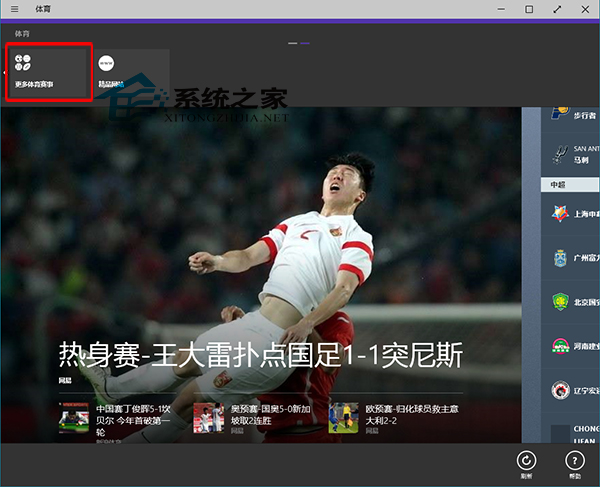Click the CHONGQING LIFAN team placeholder logo
This screenshot has width=600, height=487.
click(560, 434)
